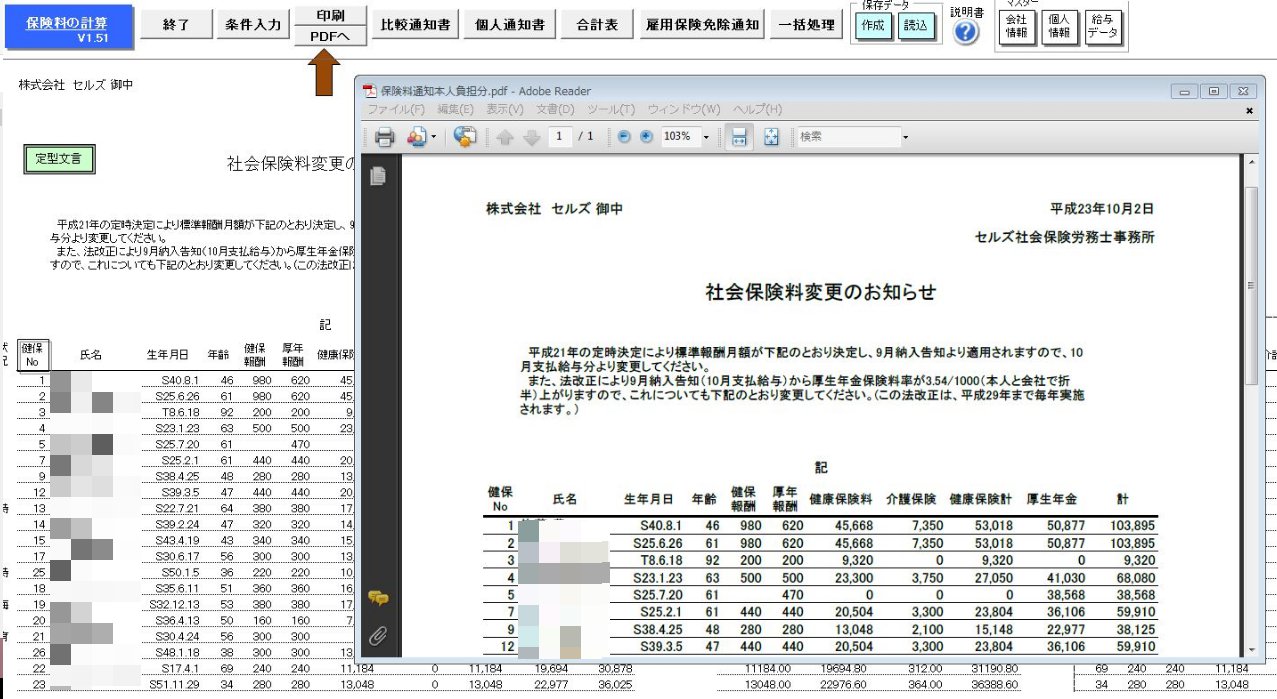This screenshot has height=699, width=1277.
Task: Open the 表示(V) menu
Action: (505, 109)
